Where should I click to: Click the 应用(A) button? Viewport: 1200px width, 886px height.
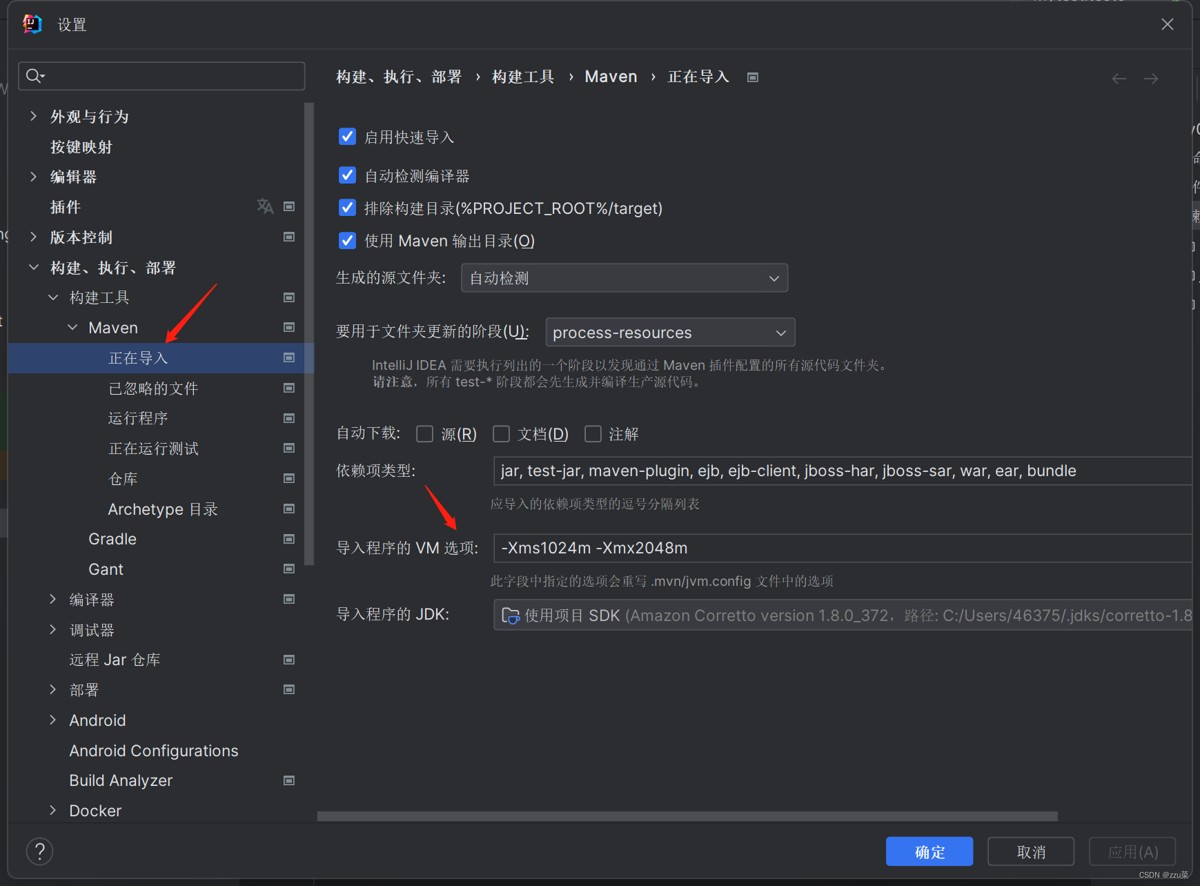[x=1133, y=852]
